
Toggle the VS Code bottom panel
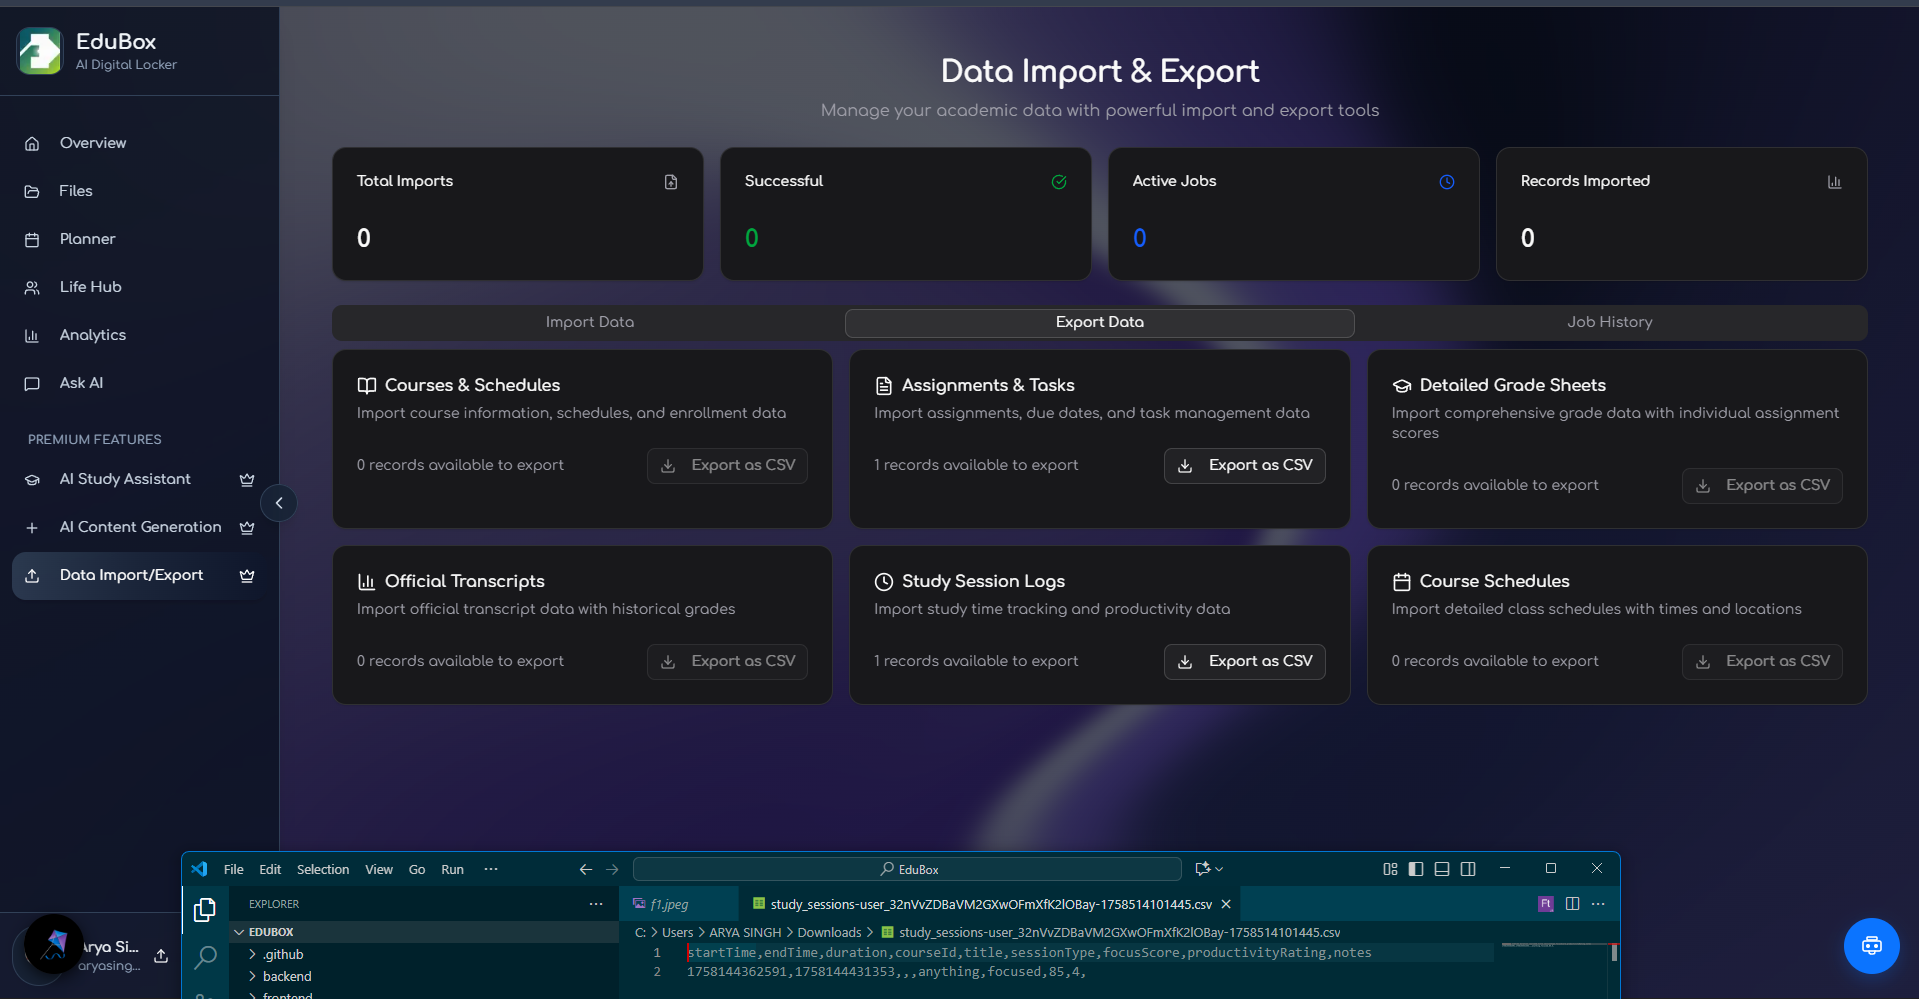(1442, 869)
